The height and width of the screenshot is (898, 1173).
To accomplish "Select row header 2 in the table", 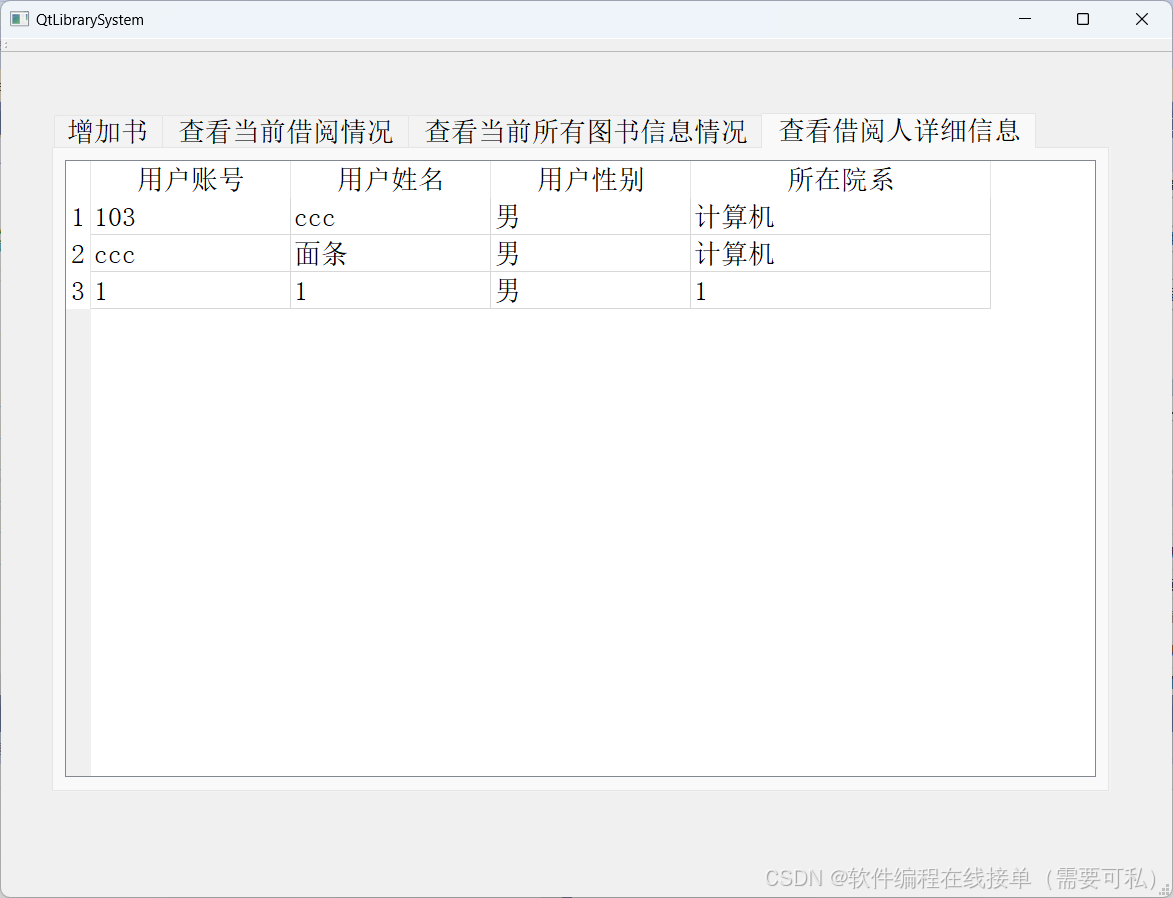I will (77, 254).
